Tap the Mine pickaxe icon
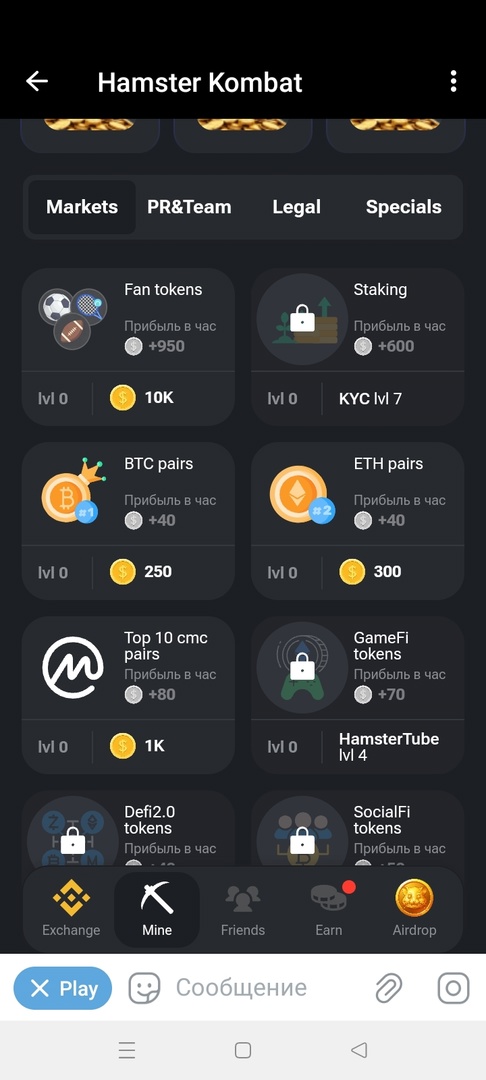The width and height of the screenshot is (486, 1080). pos(157,897)
